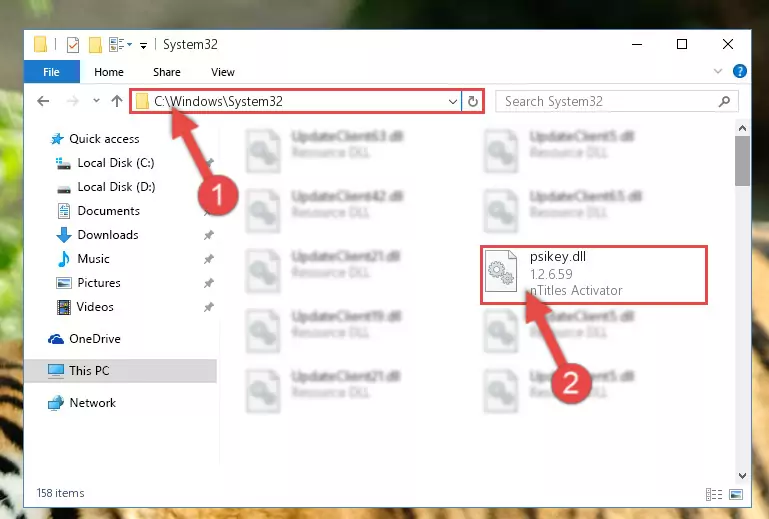The height and width of the screenshot is (519, 769).
Task: Open Customize Quick Access Toolbar dropdown arrow
Action: click(143, 46)
